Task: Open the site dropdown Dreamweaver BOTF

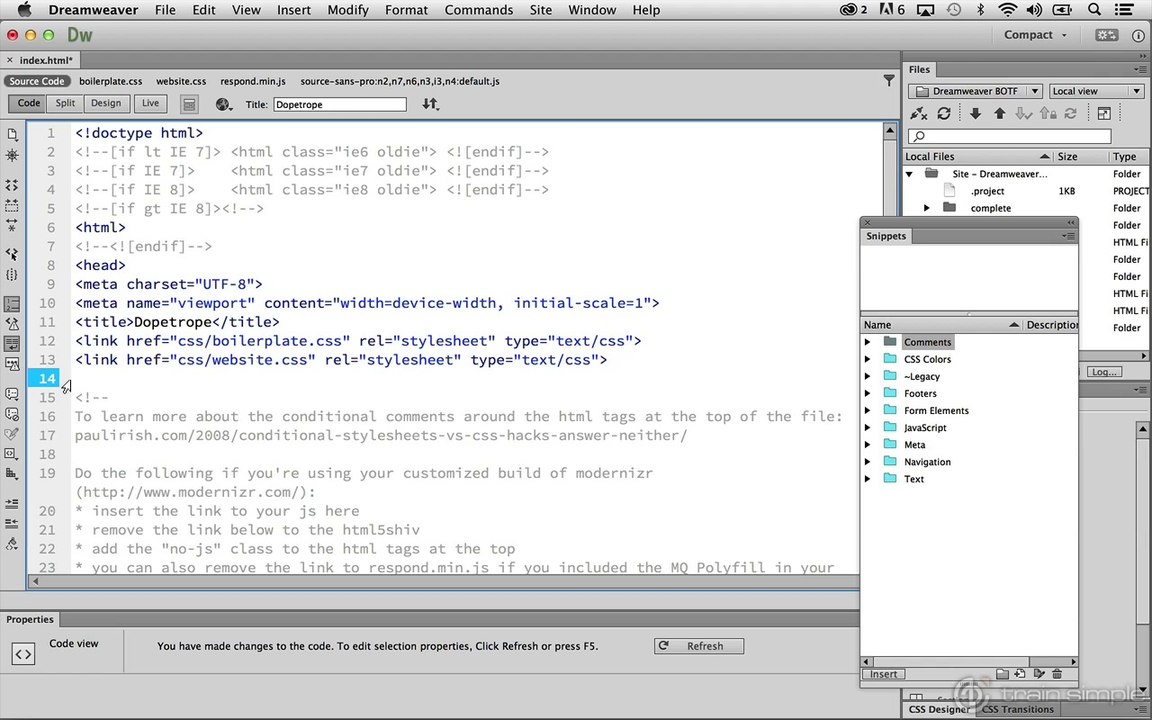Action: coord(975,91)
